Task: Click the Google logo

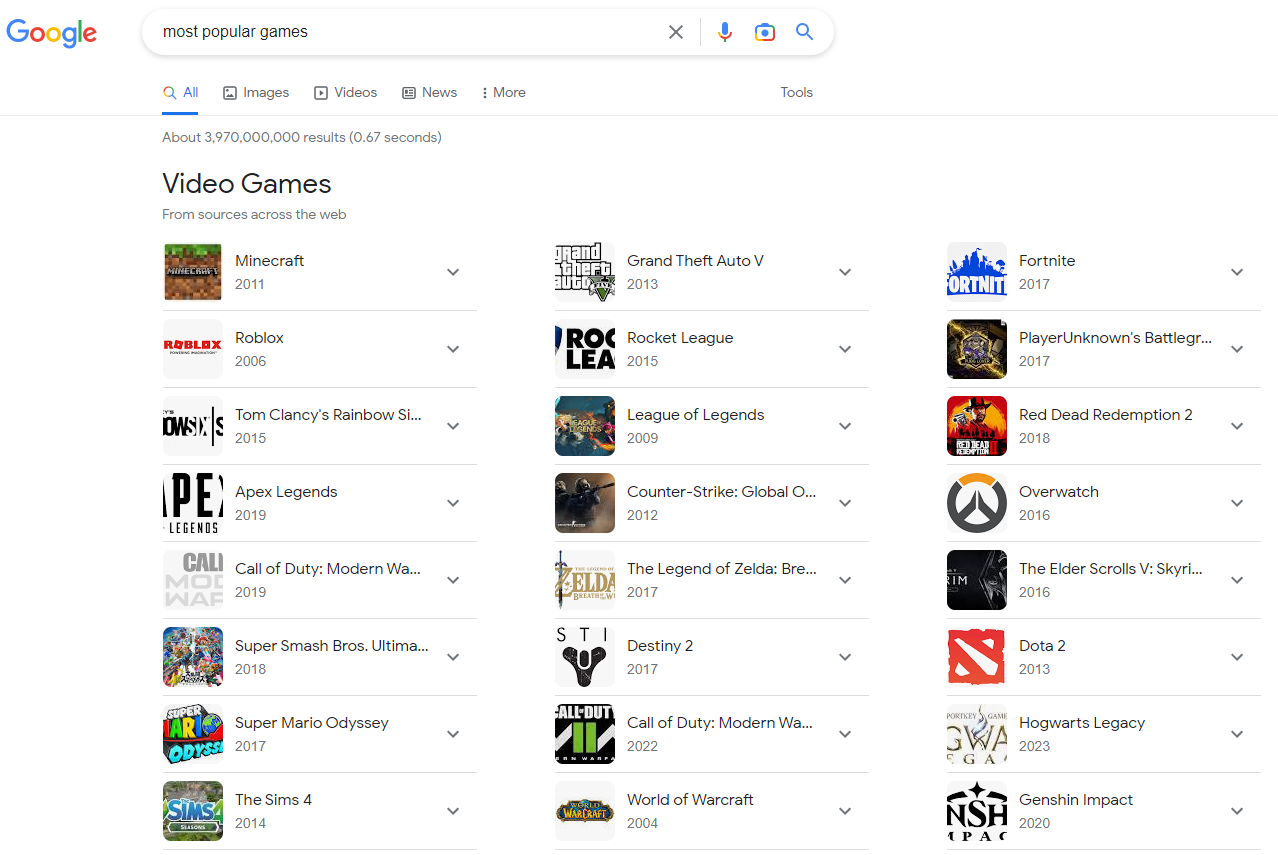Action: coord(52,33)
